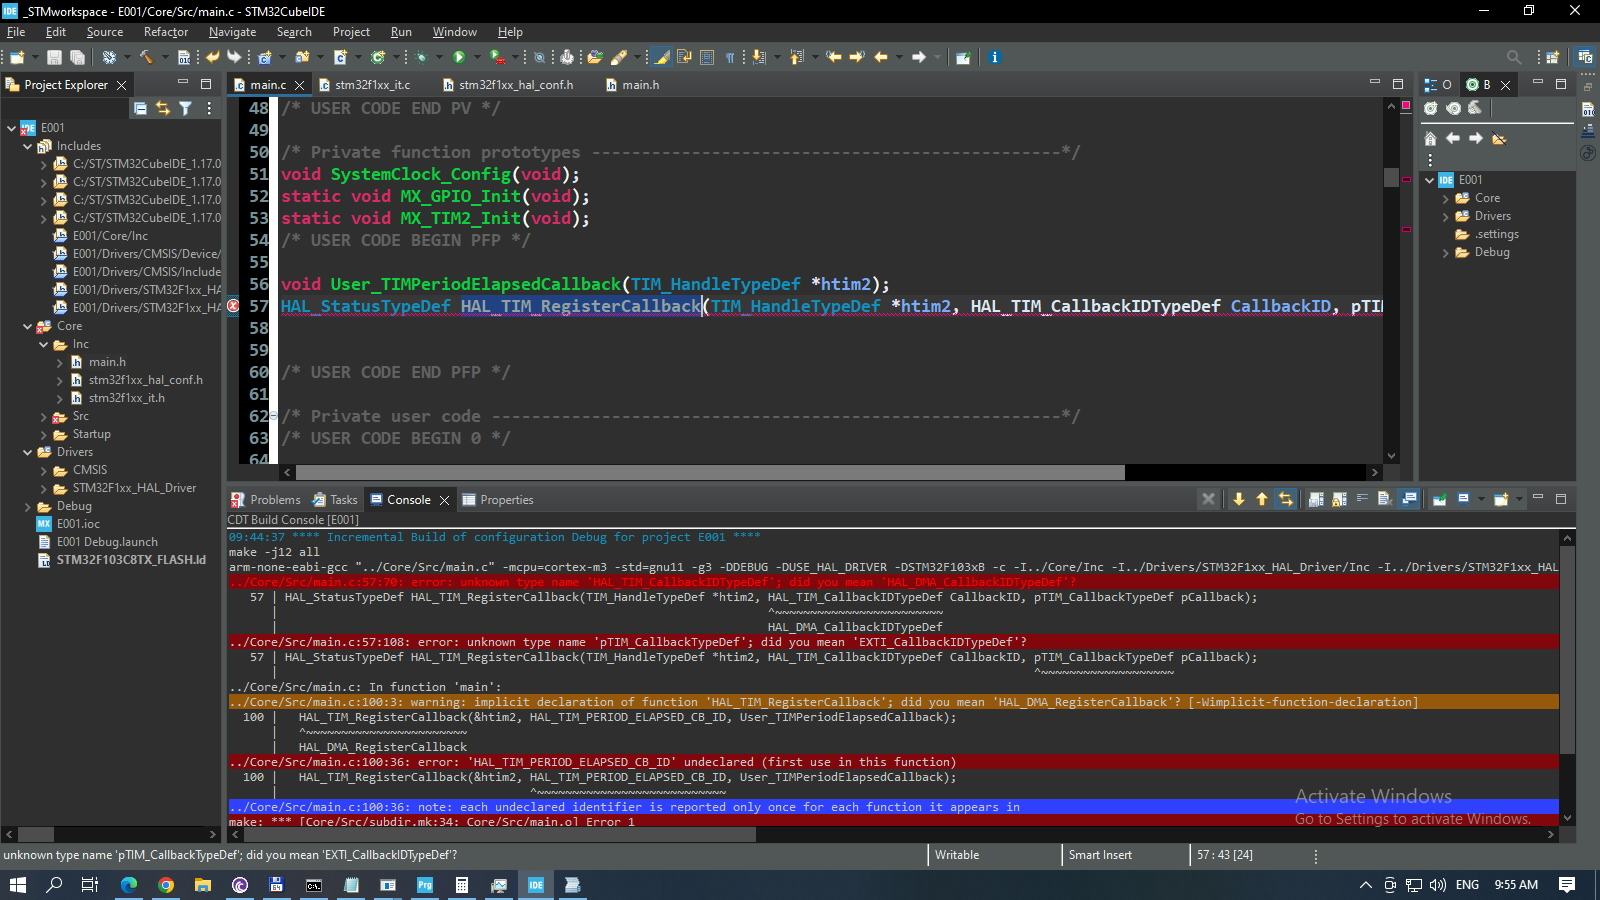Expand the Src folder under Core
Viewport: 1600px width, 900px height.
click(44, 416)
